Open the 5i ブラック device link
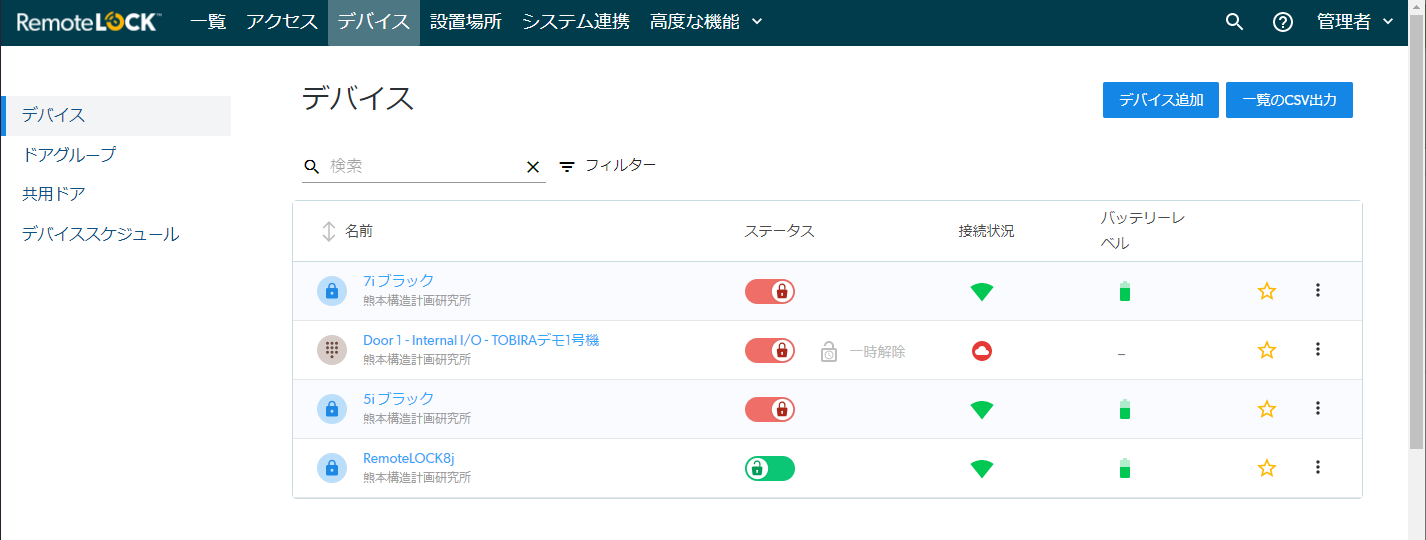Viewport: 1426px width, 540px height. click(398, 399)
